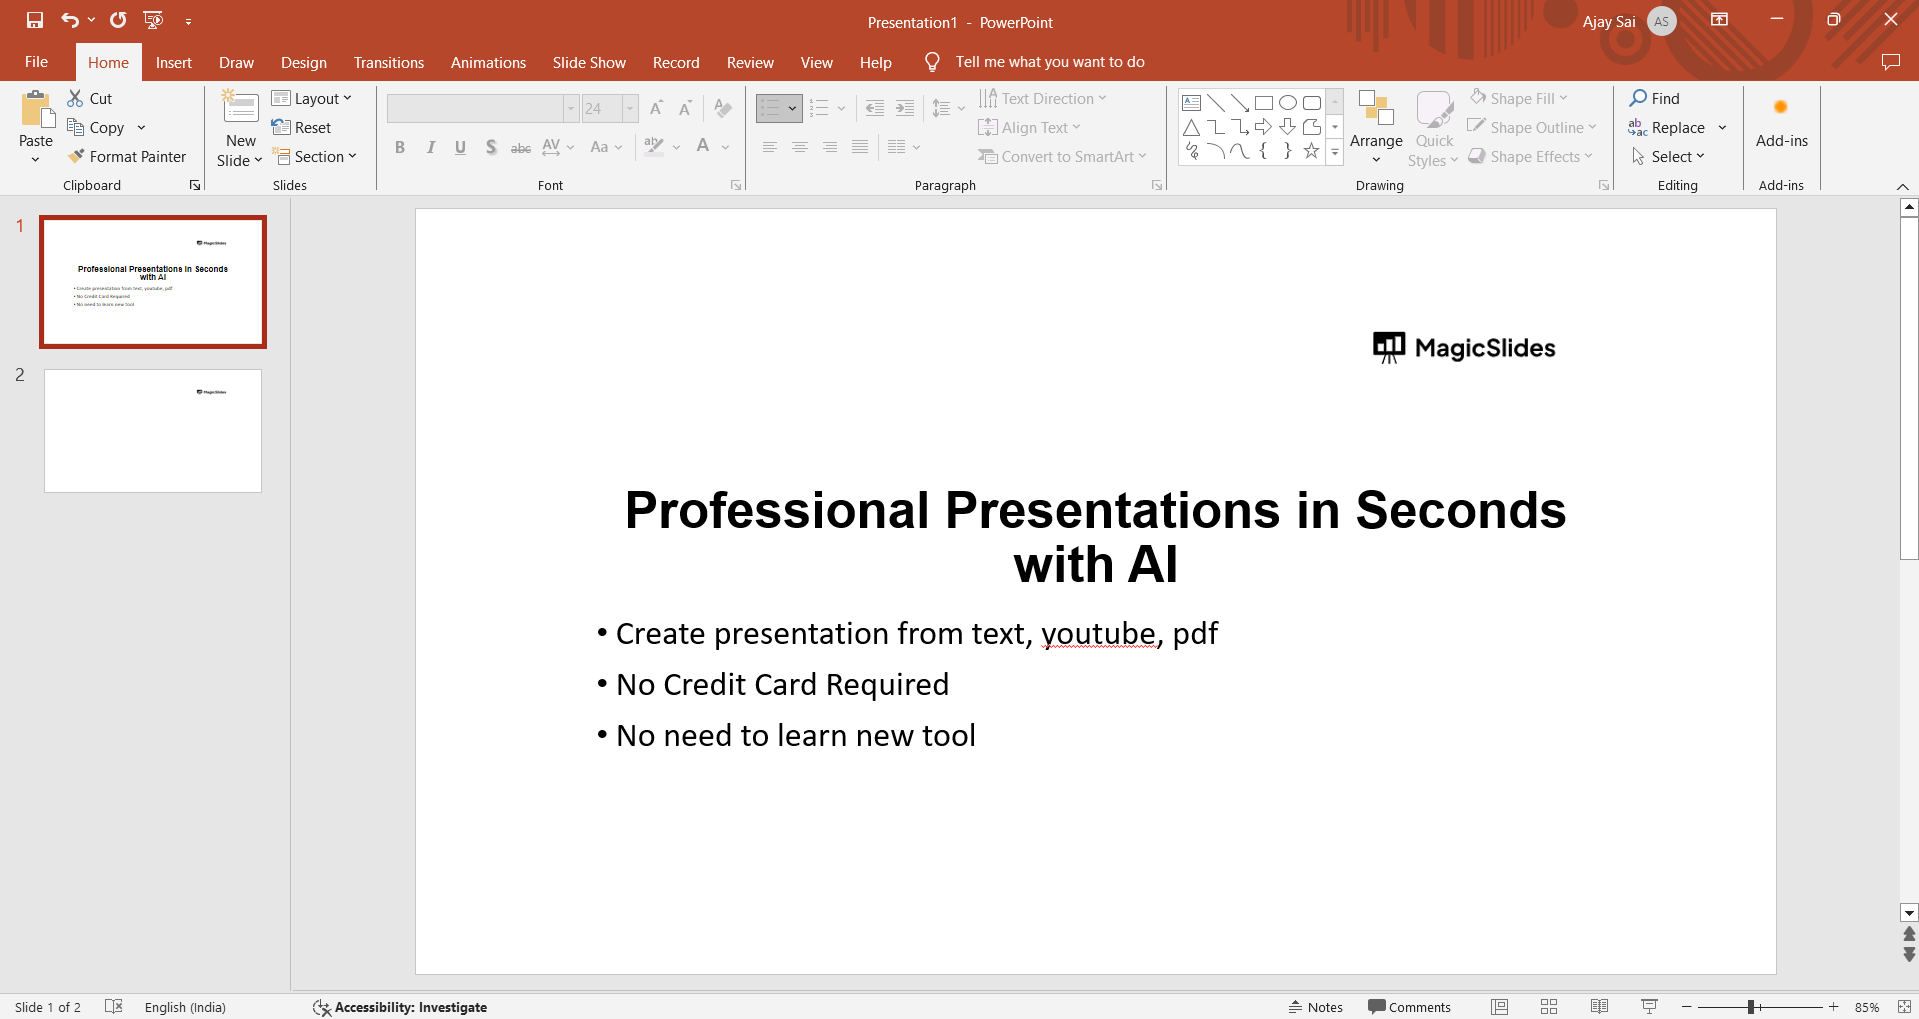The width and height of the screenshot is (1919, 1019).
Task: Start Slide Show from the status bar icon
Action: coord(1649,1007)
